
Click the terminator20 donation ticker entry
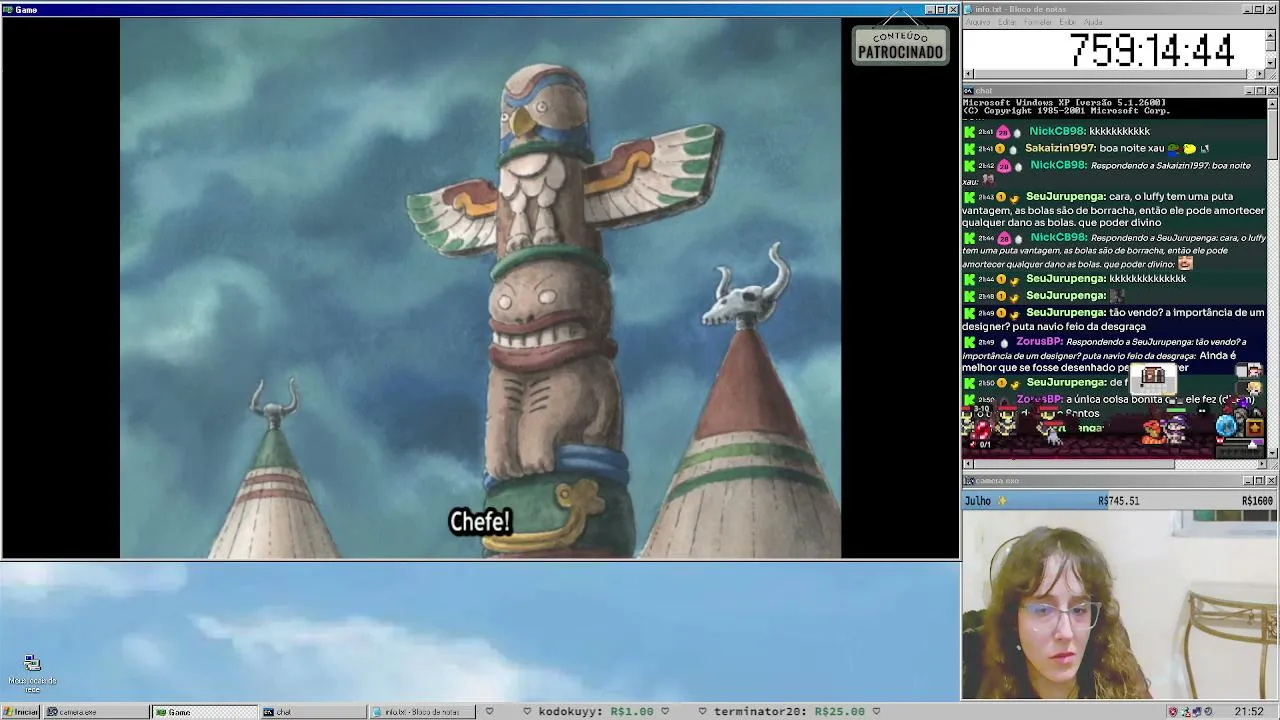(x=790, y=712)
